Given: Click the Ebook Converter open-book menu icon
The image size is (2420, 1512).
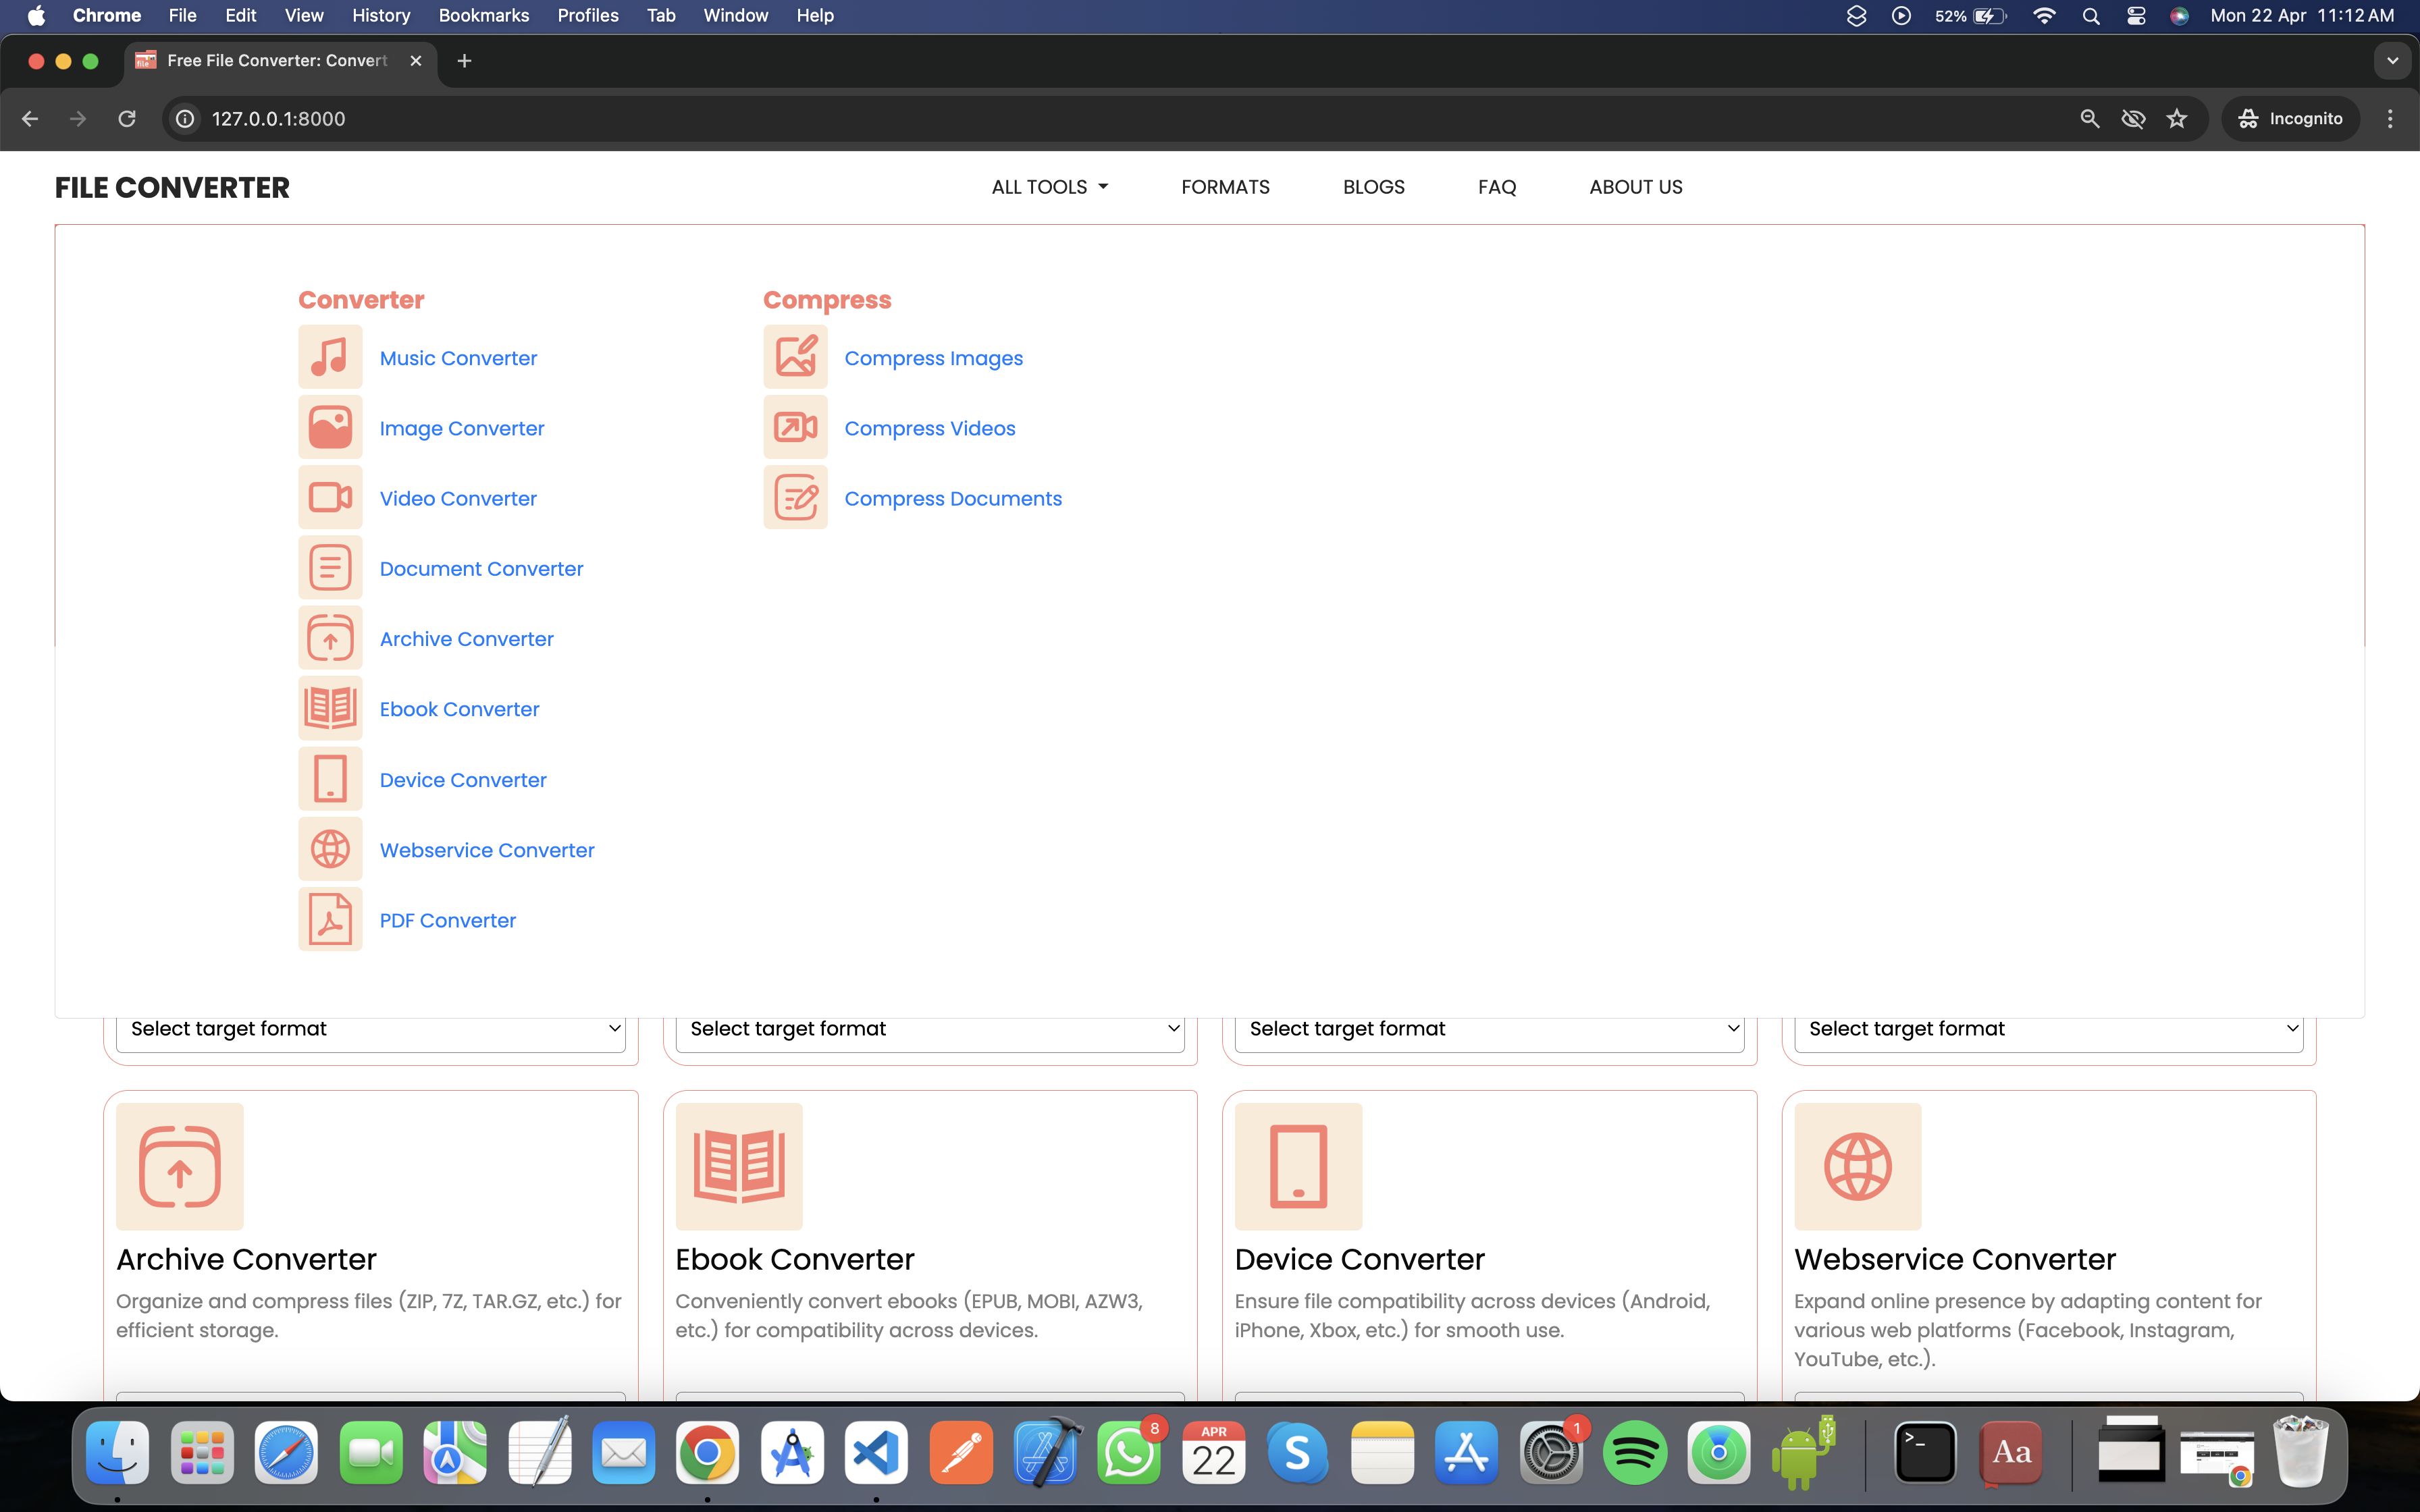Looking at the screenshot, I should tap(330, 709).
